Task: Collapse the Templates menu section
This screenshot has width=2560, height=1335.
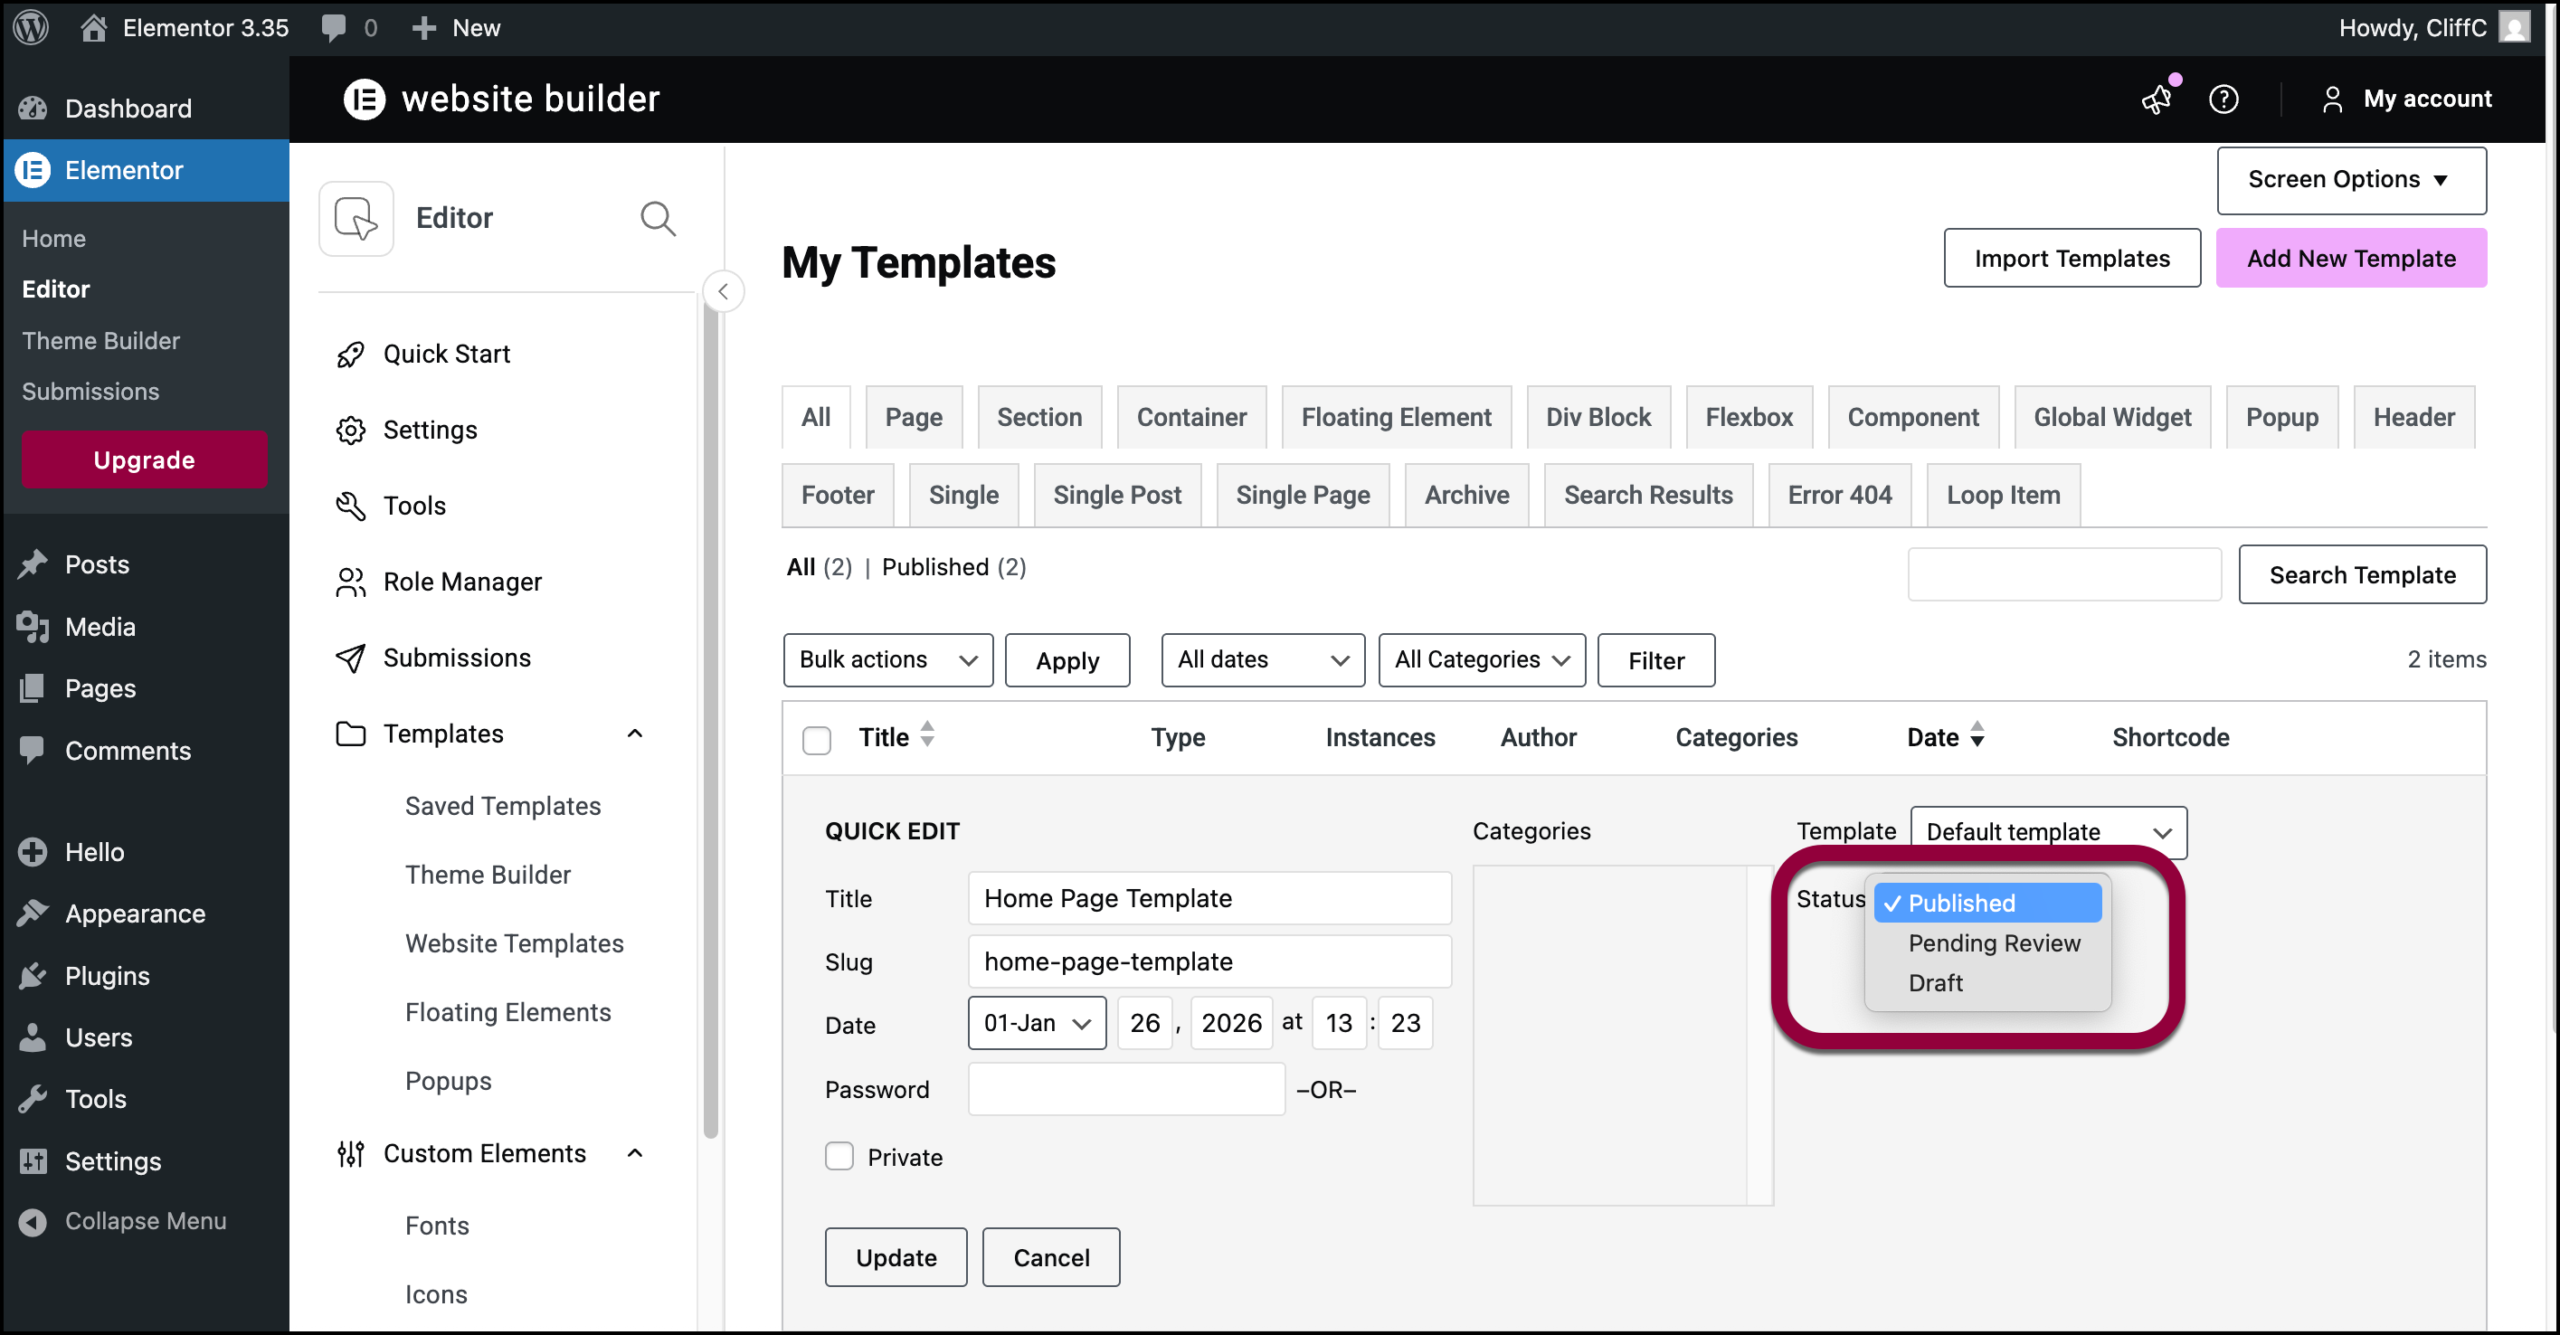Action: tap(634, 734)
